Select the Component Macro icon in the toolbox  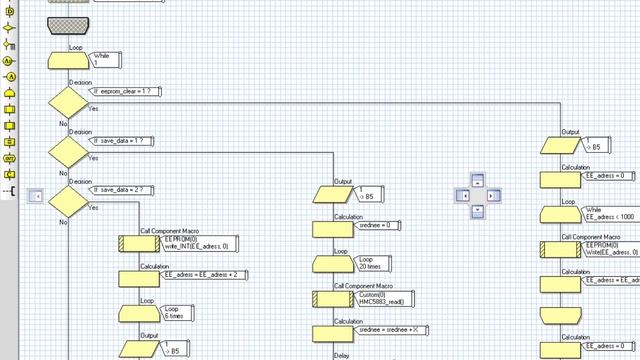pos(9,126)
